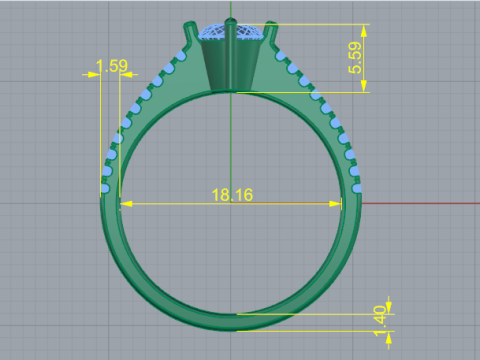Select the 18.16 inner diameter dimension text
The height and width of the screenshot is (360, 480).
[232, 195]
